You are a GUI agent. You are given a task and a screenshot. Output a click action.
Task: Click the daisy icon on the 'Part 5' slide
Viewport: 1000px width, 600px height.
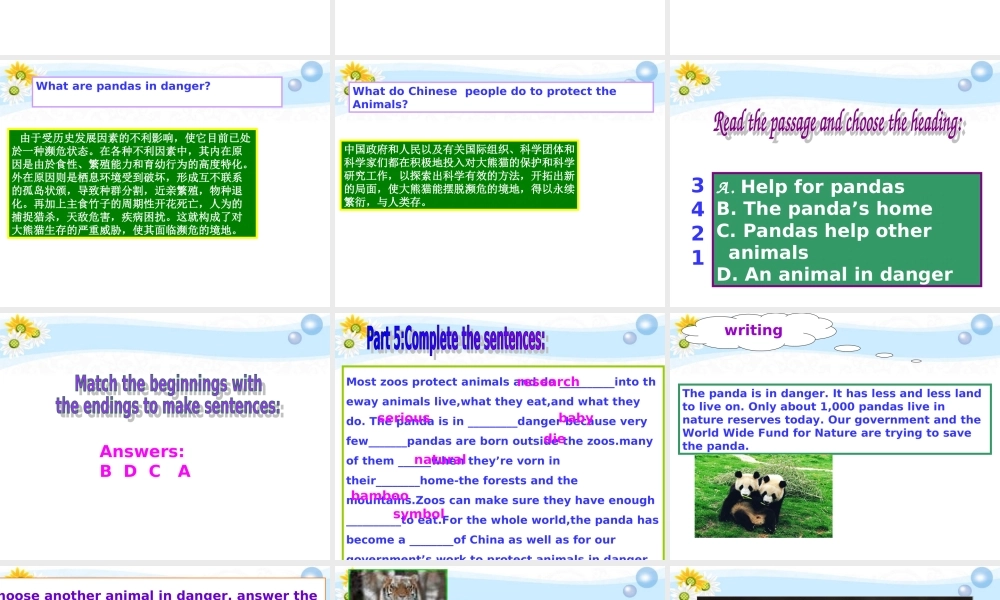(352, 330)
